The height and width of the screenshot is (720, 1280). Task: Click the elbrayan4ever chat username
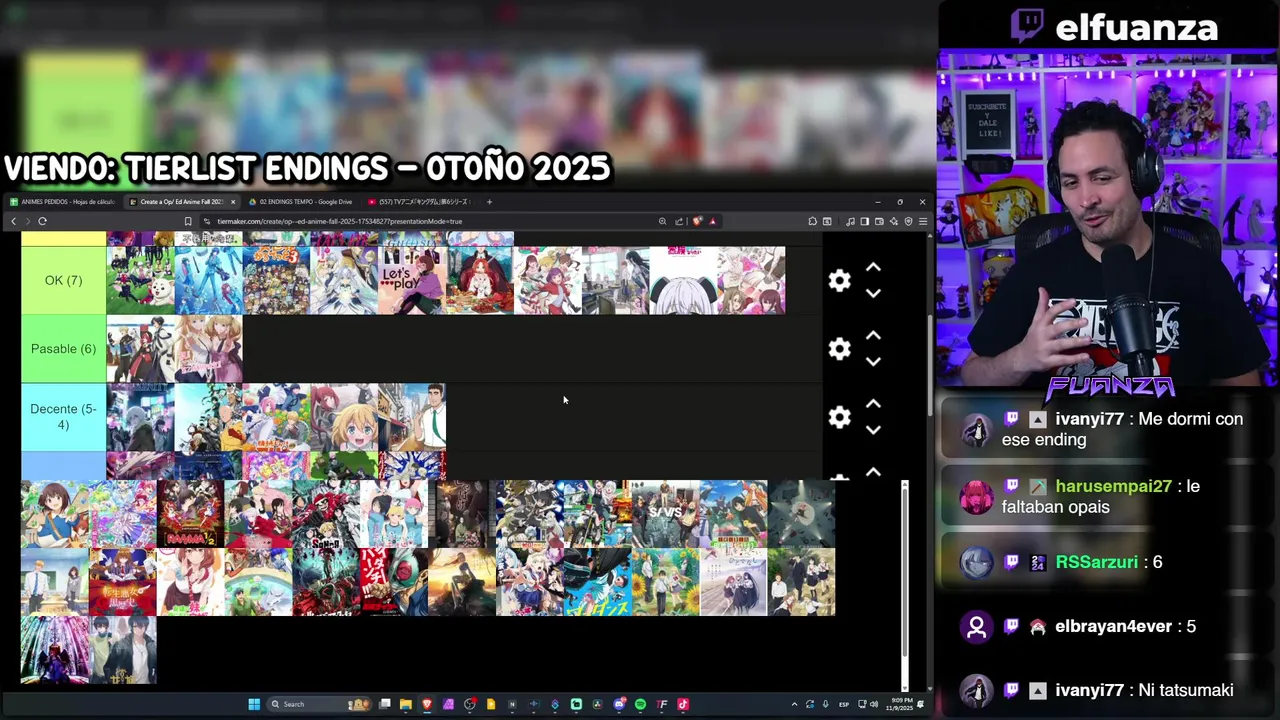pos(1113,626)
